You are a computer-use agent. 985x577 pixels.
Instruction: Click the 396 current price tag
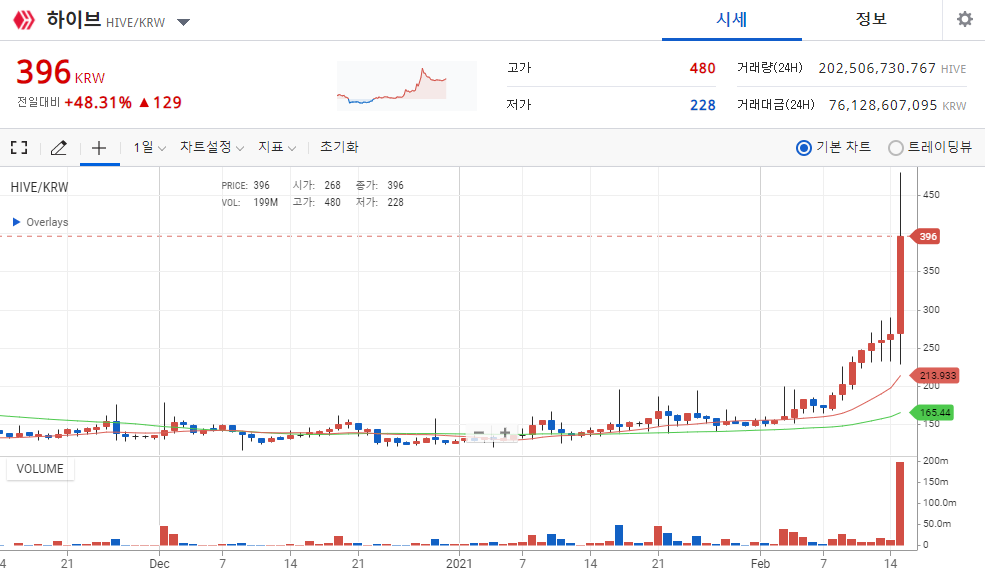point(926,237)
